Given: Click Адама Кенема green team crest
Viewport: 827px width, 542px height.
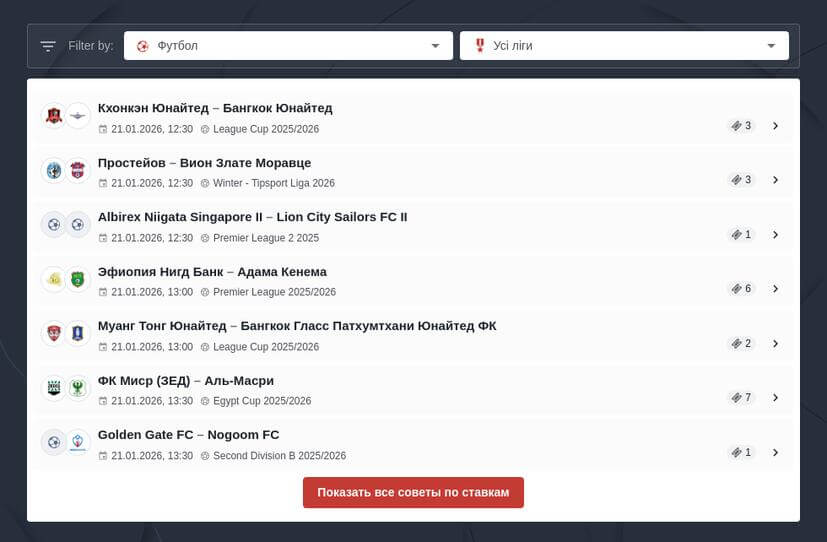Looking at the screenshot, I should [x=78, y=280].
